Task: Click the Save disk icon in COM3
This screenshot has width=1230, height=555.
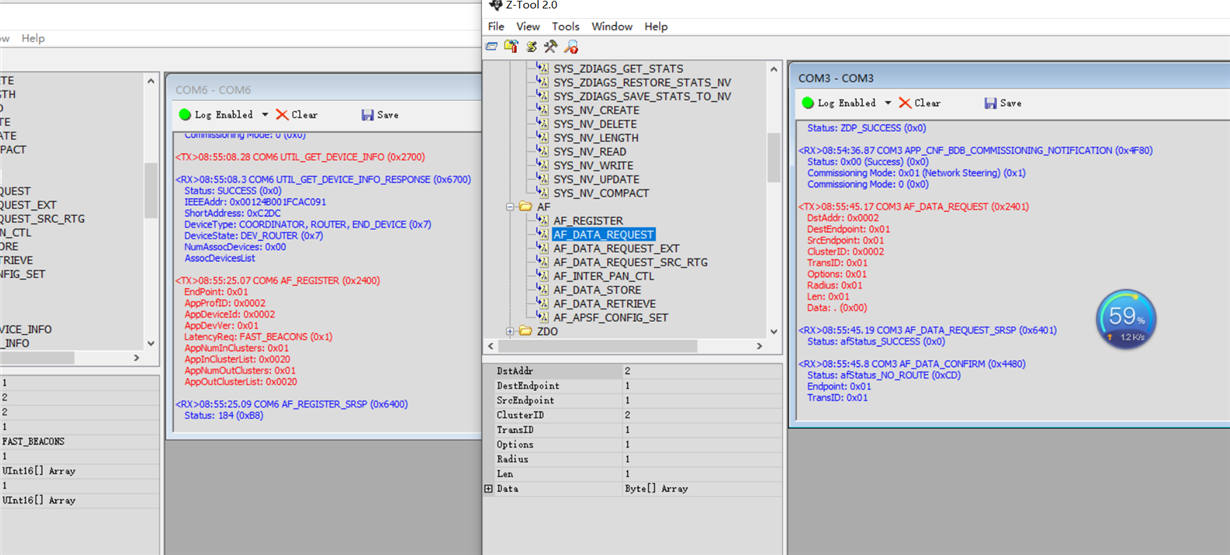Action: click(990, 103)
